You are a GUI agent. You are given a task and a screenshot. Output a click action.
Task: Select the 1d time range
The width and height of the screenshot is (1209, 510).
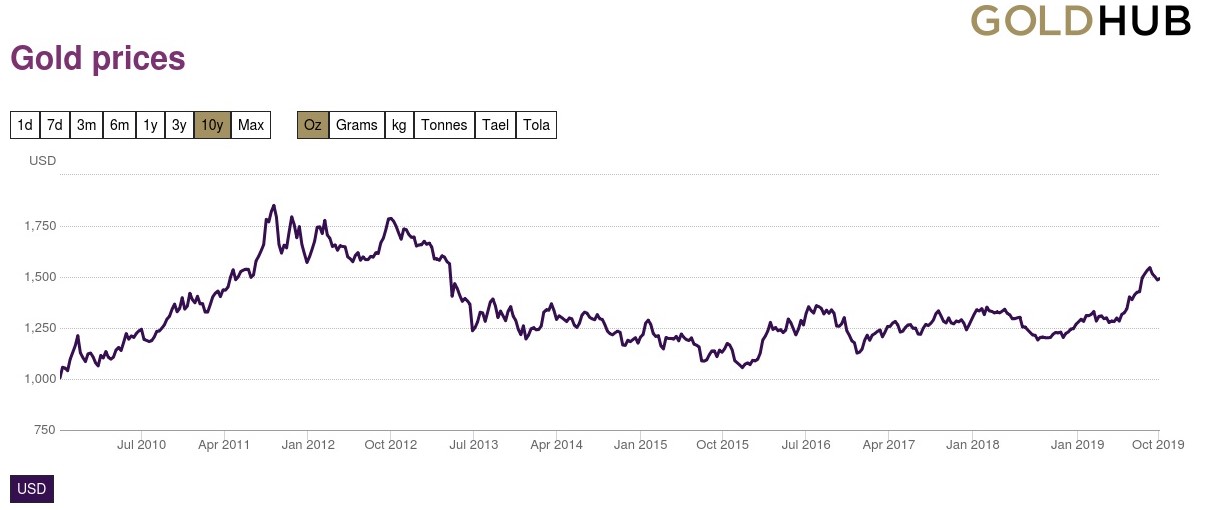click(25, 125)
